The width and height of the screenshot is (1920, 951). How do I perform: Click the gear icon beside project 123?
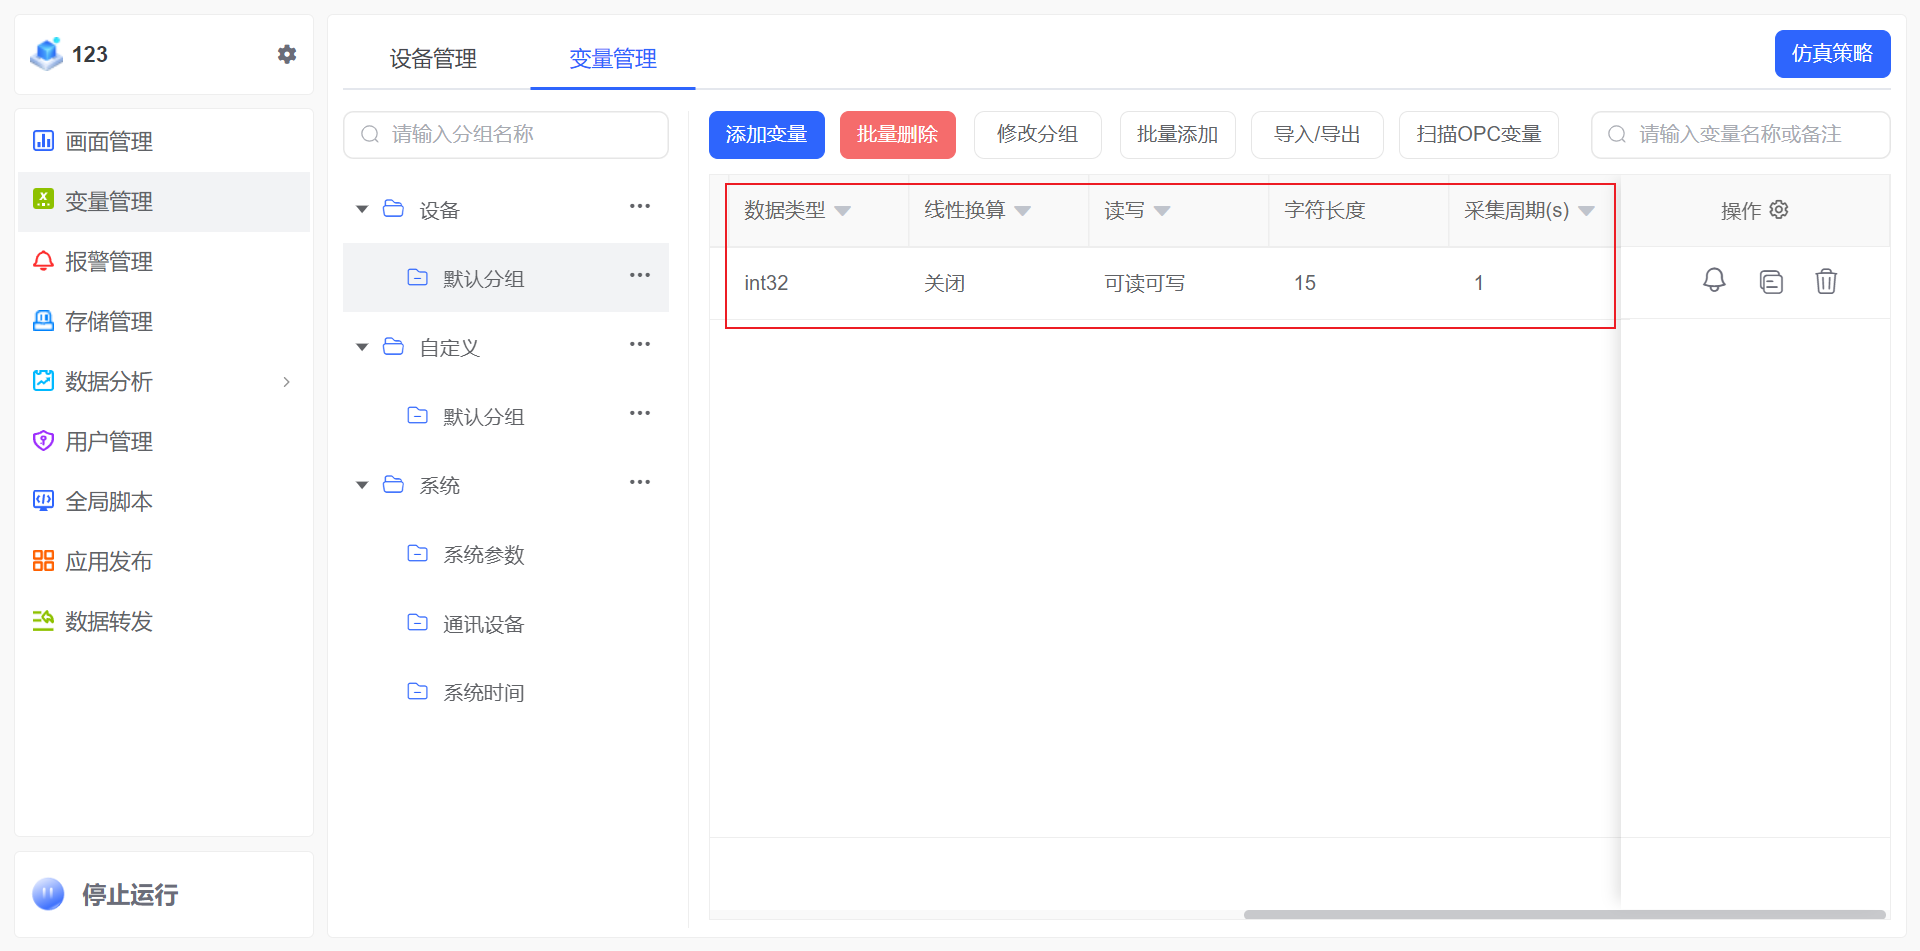pos(287,54)
